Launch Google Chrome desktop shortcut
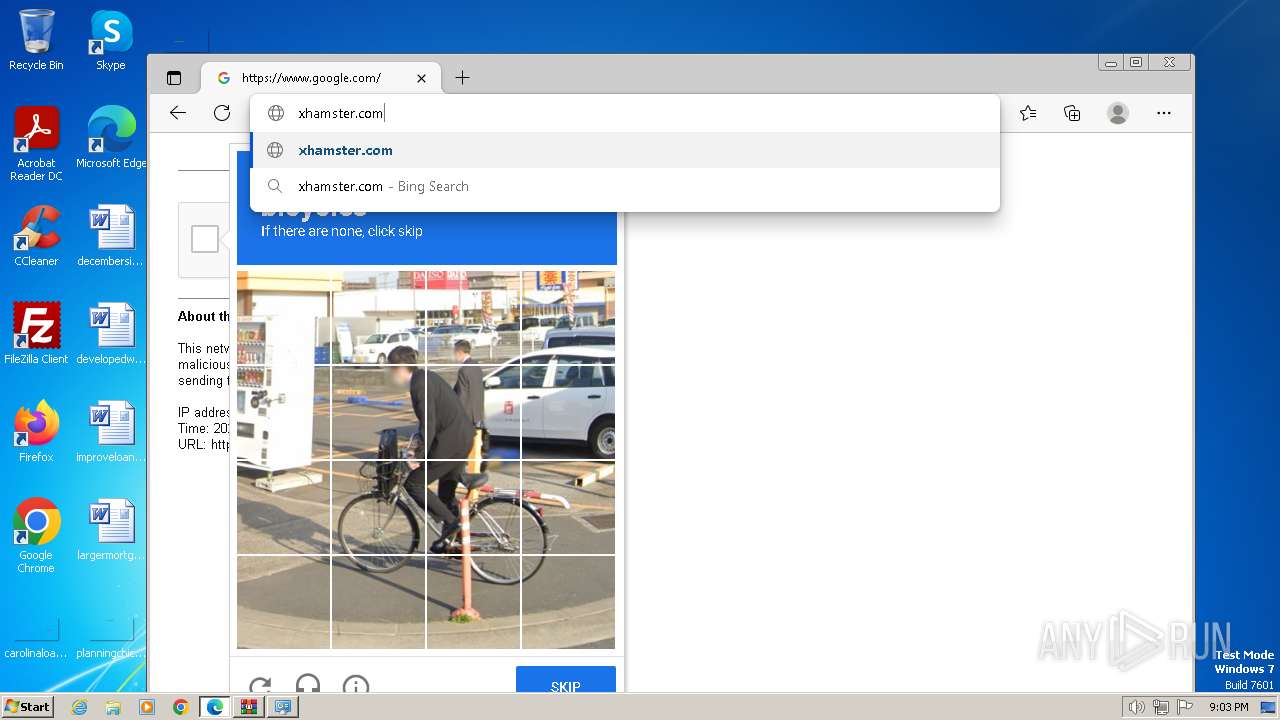The height and width of the screenshot is (720, 1280). point(36,535)
